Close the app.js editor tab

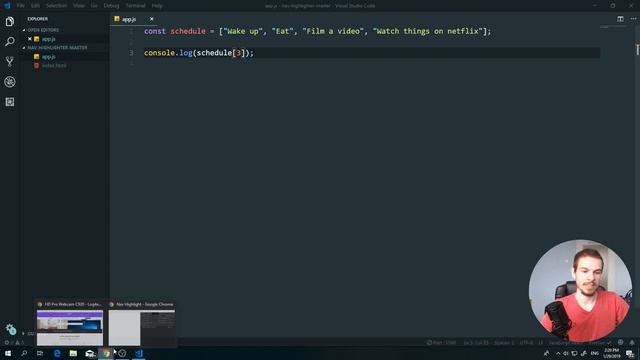tap(151, 19)
